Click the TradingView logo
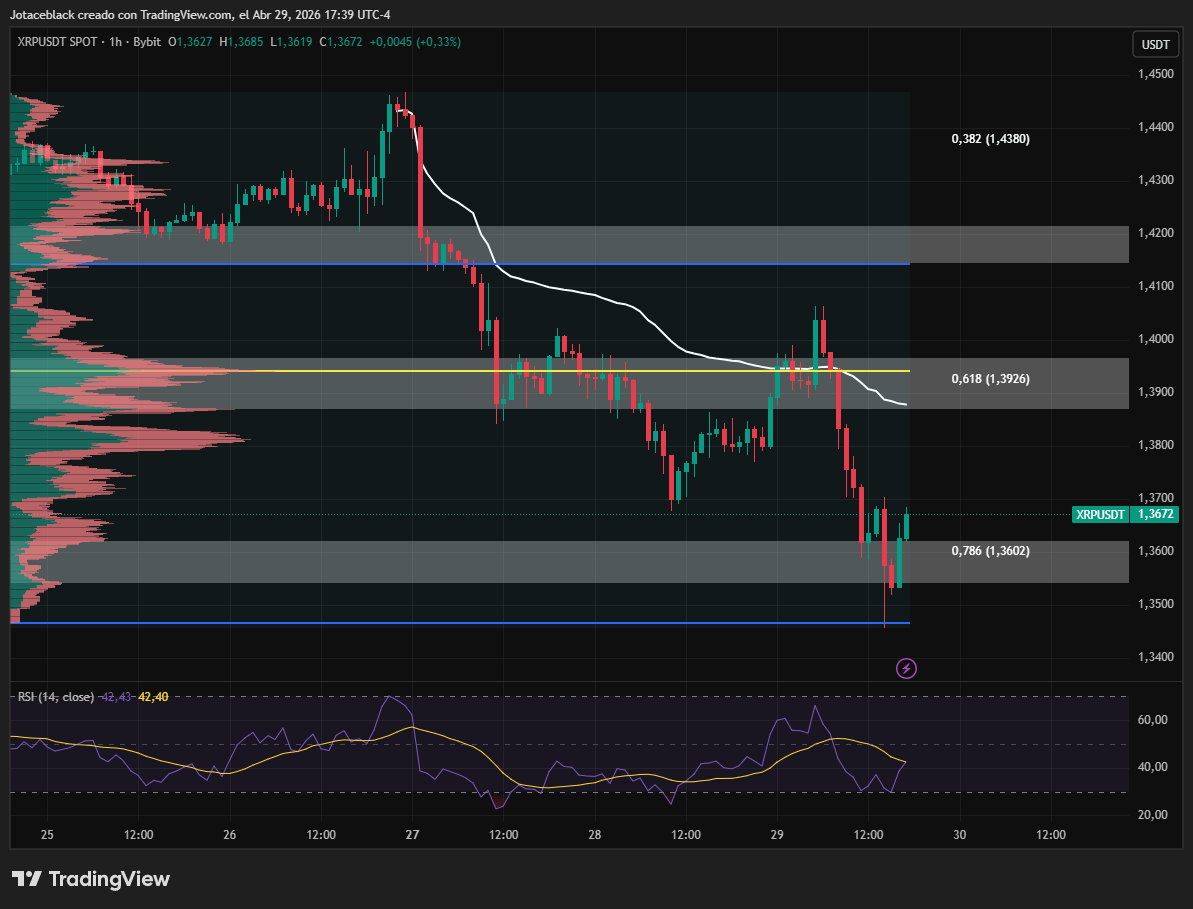Screen dimensions: 1193x909 (91, 879)
